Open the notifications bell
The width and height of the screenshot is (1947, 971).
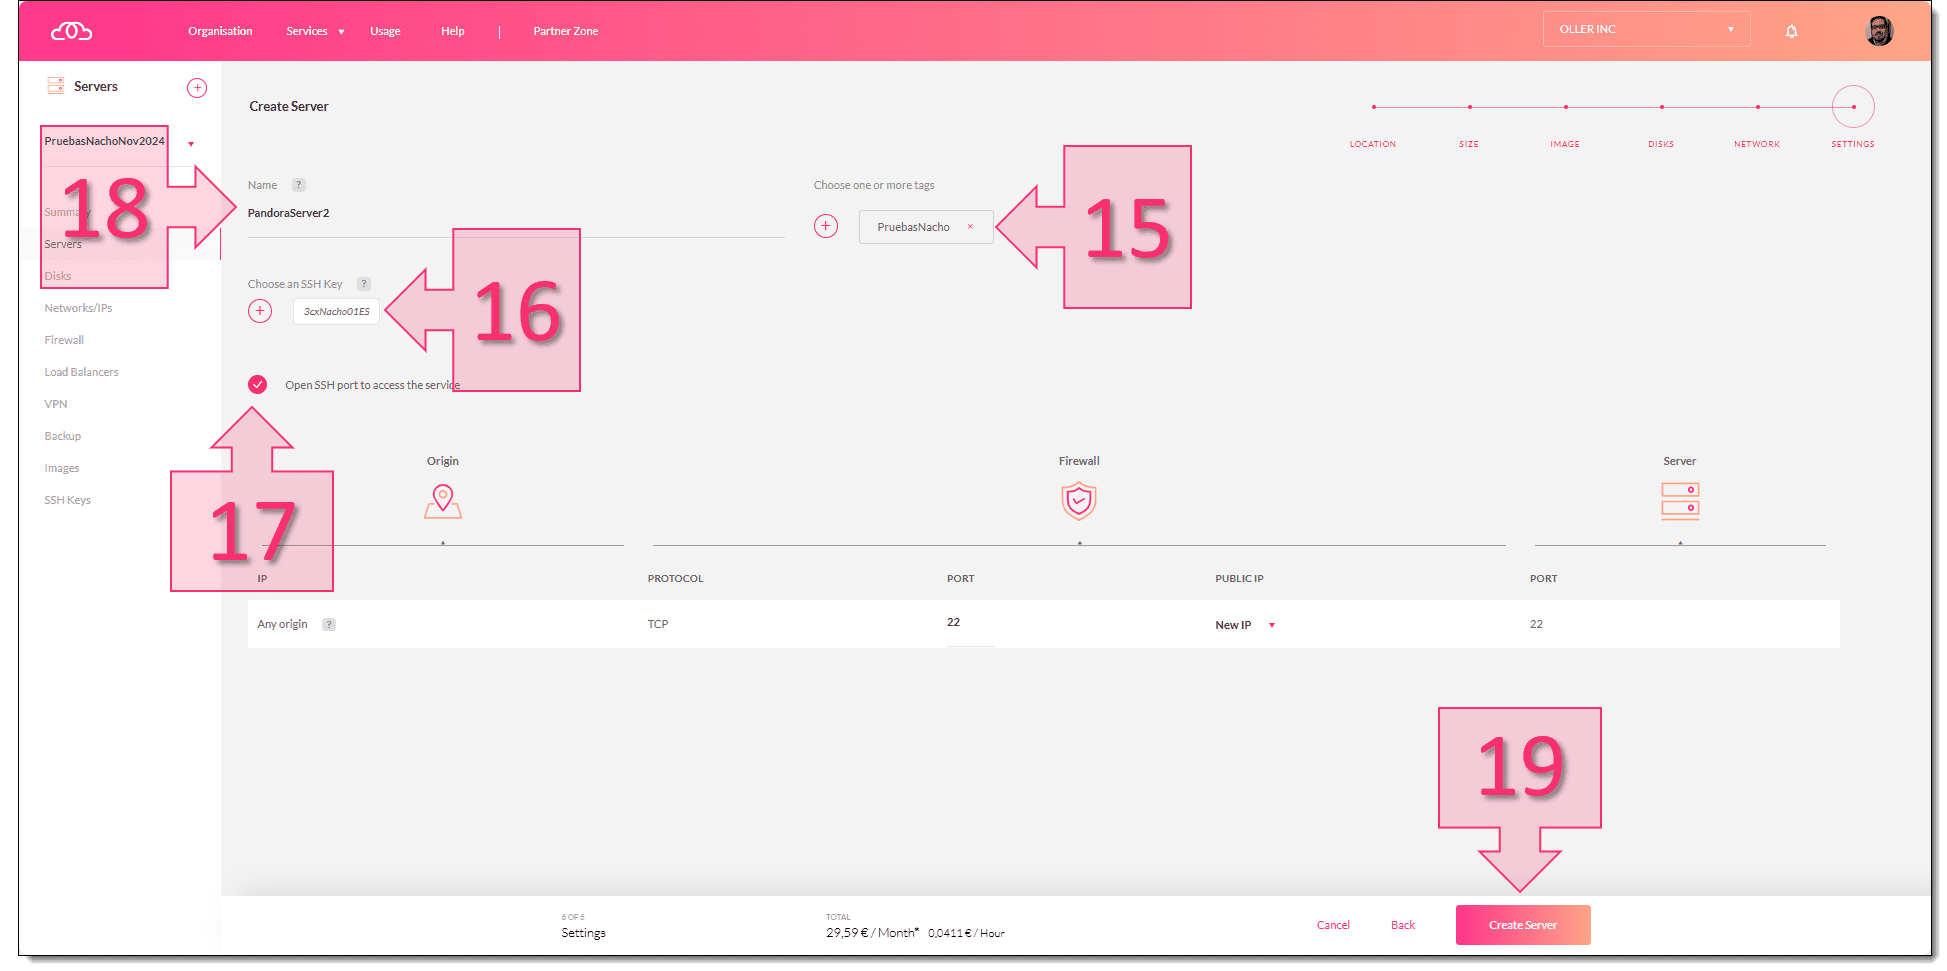tap(1792, 31)
